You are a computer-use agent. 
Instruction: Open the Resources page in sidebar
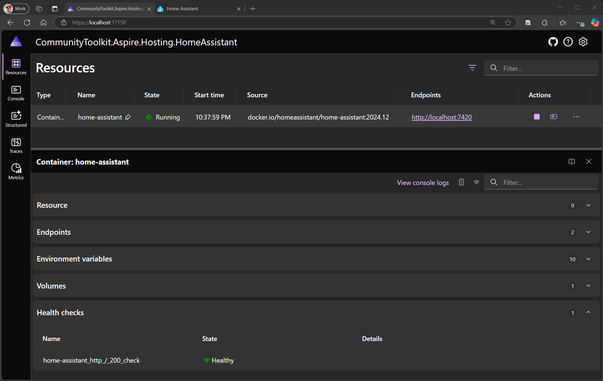coord(16,67)
